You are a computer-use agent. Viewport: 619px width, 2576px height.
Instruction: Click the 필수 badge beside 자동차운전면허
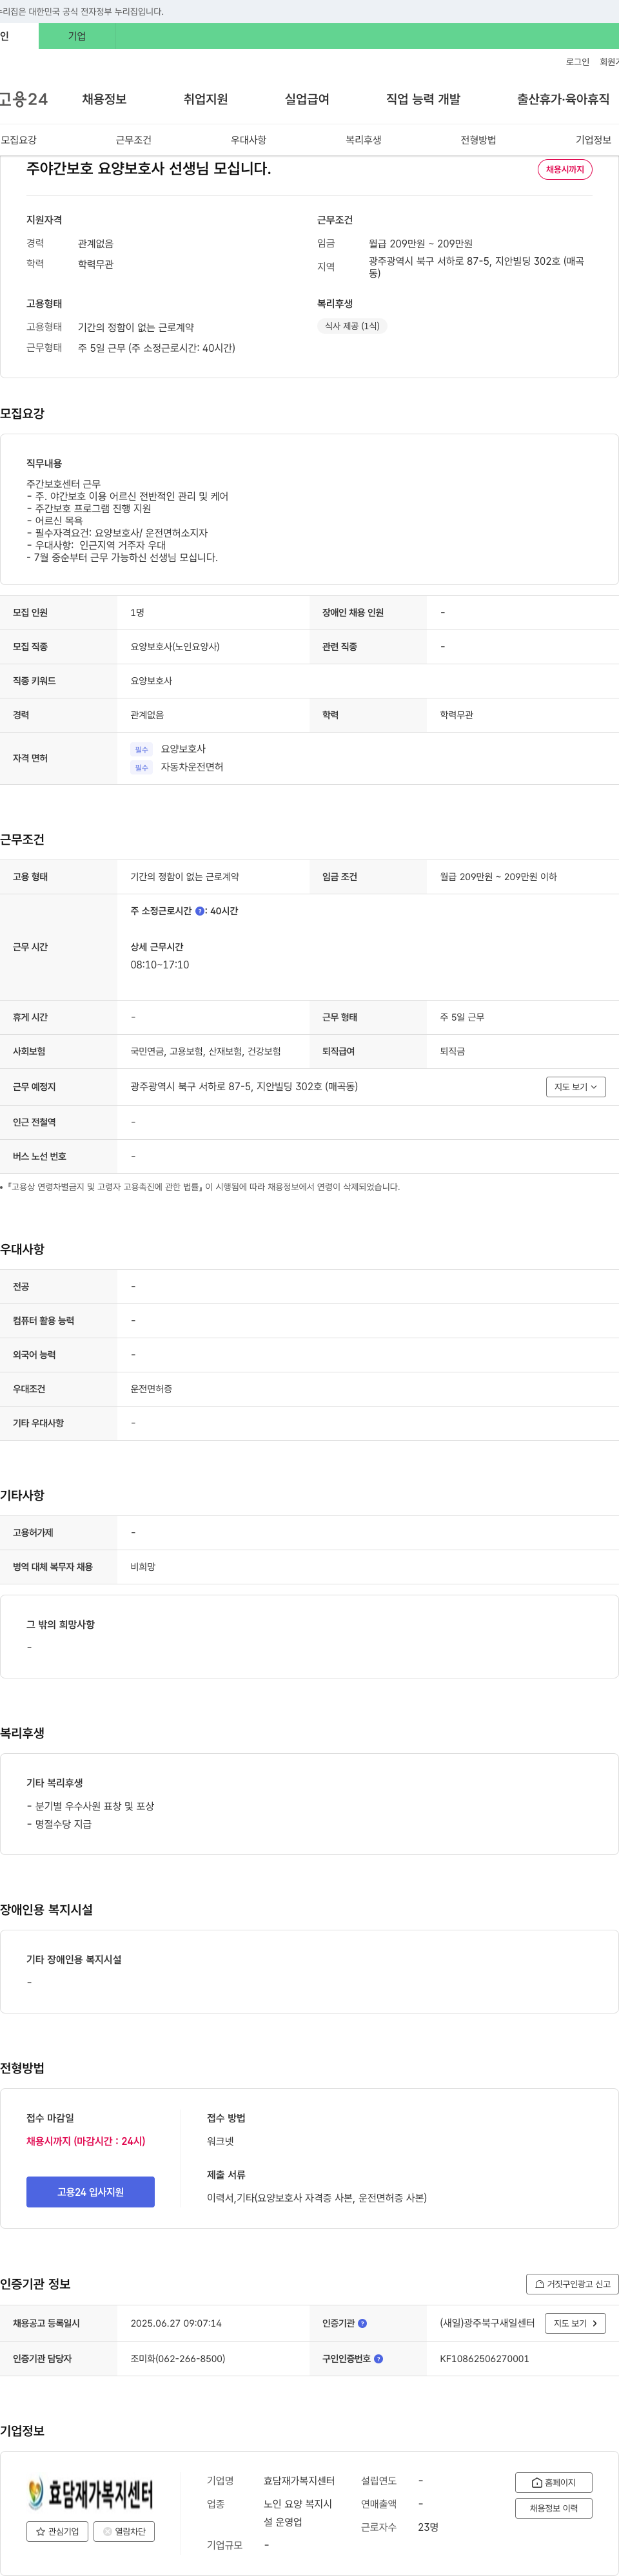pyautogui.click(x=141, y=767)
